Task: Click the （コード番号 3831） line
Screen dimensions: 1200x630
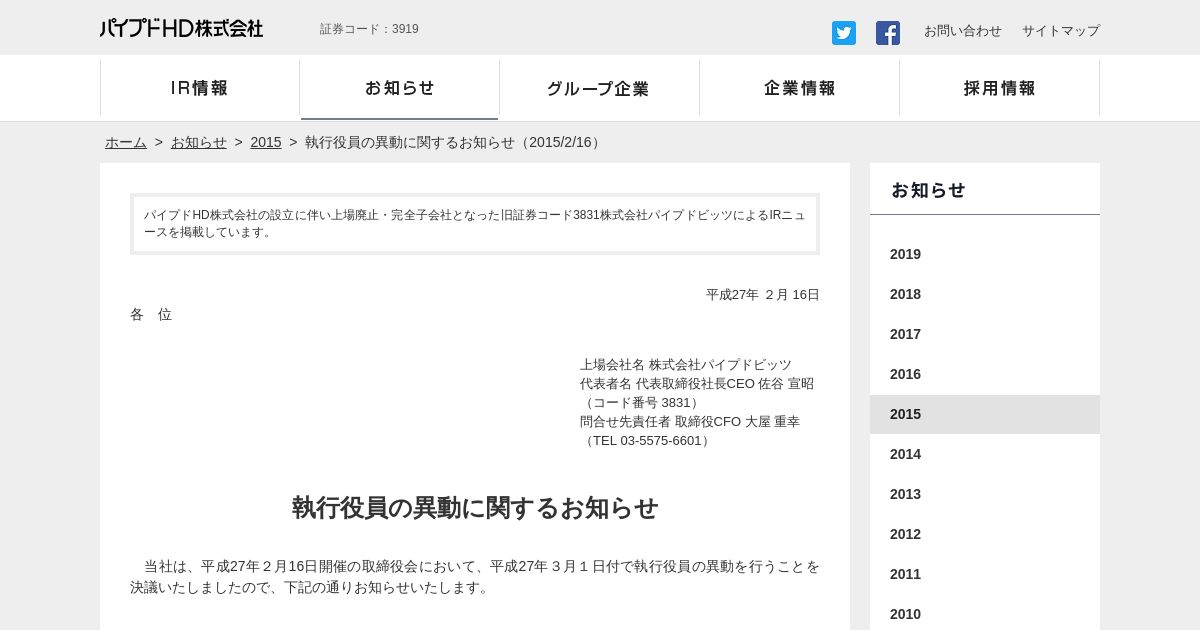Action: [642, 402]
